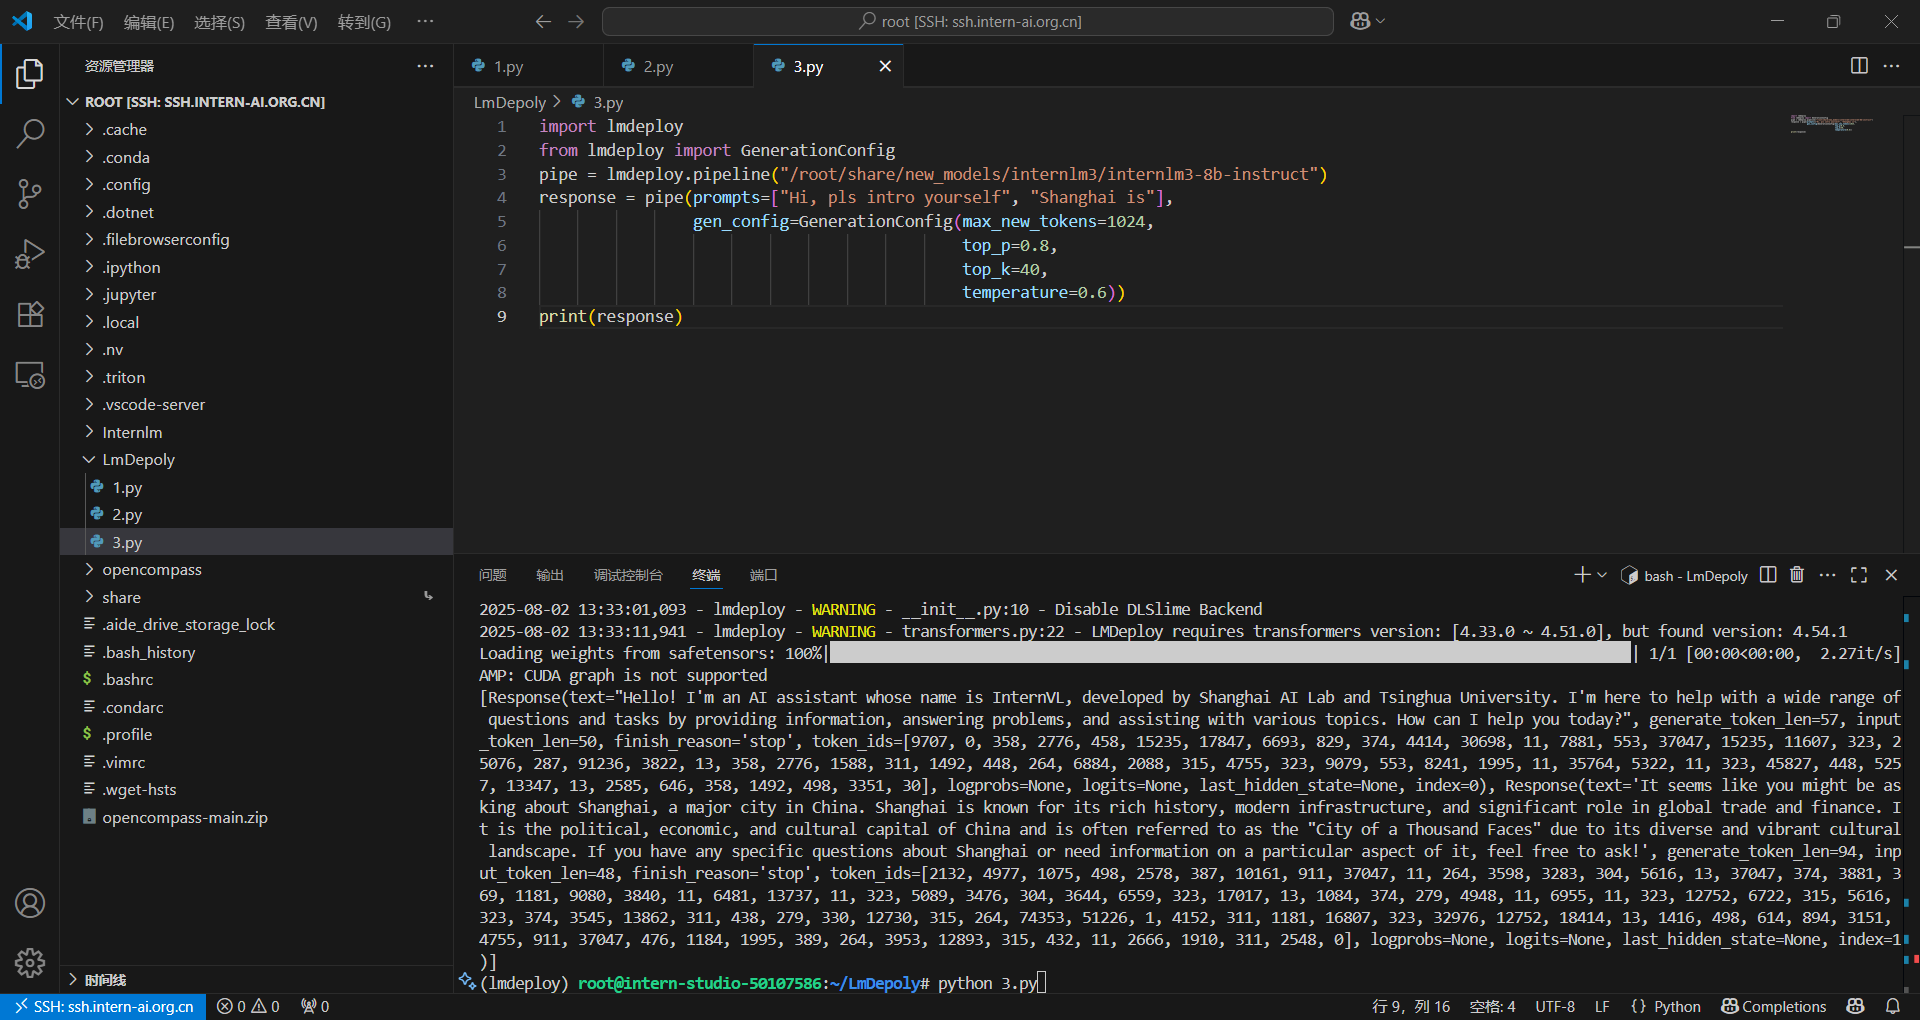The width and height of the screenshot is (1920, 1020).
Task: Open the Search view in activity bar
Action: [30, 133]
